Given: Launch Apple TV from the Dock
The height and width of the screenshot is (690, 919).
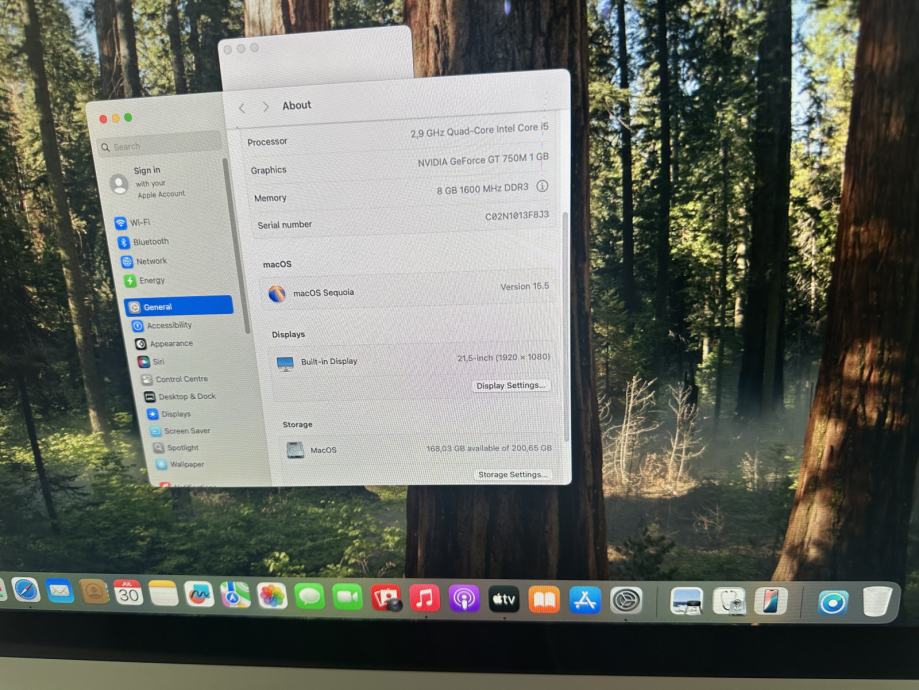Looking at the screenshot, I should click(504, 600).
